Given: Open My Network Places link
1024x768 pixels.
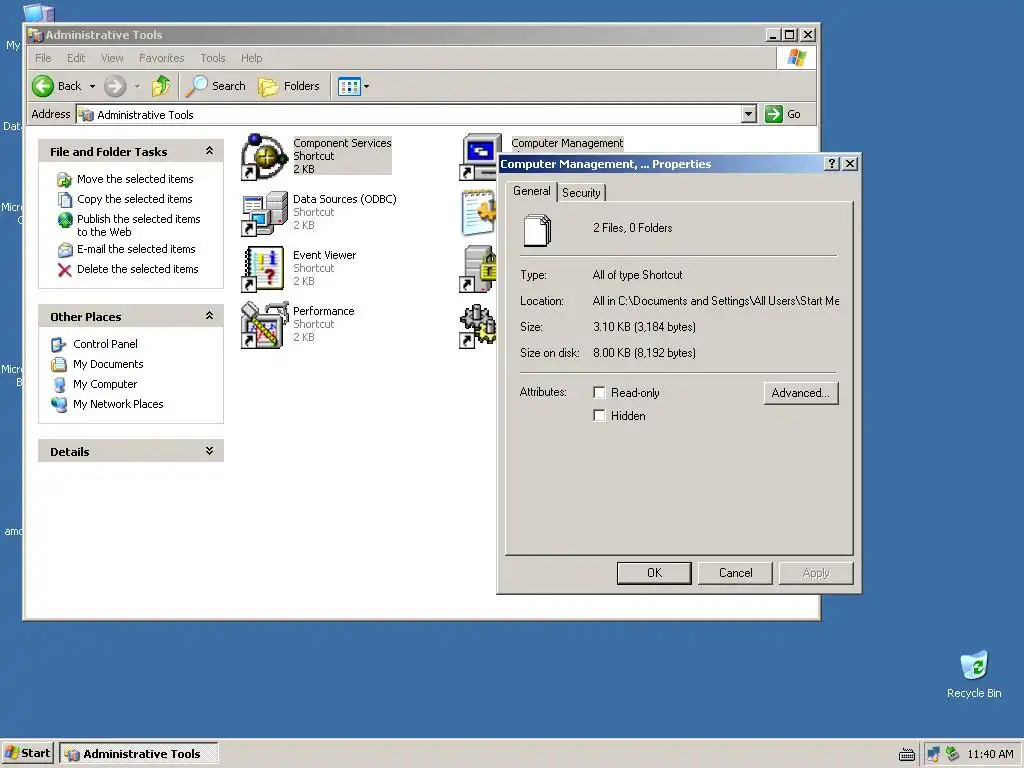Looking at the screenshot, I should pyautogui.click(x=118, y=404).
